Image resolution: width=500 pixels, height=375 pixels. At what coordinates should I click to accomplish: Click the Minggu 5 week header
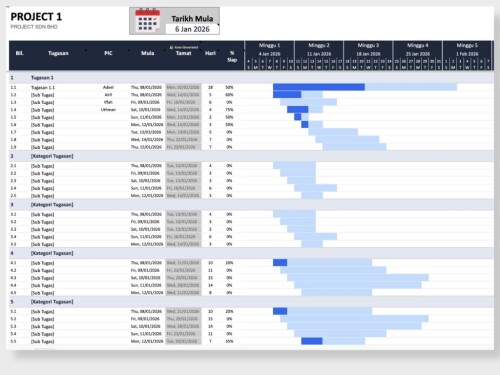pyautogui.click(x=467, y=45)
